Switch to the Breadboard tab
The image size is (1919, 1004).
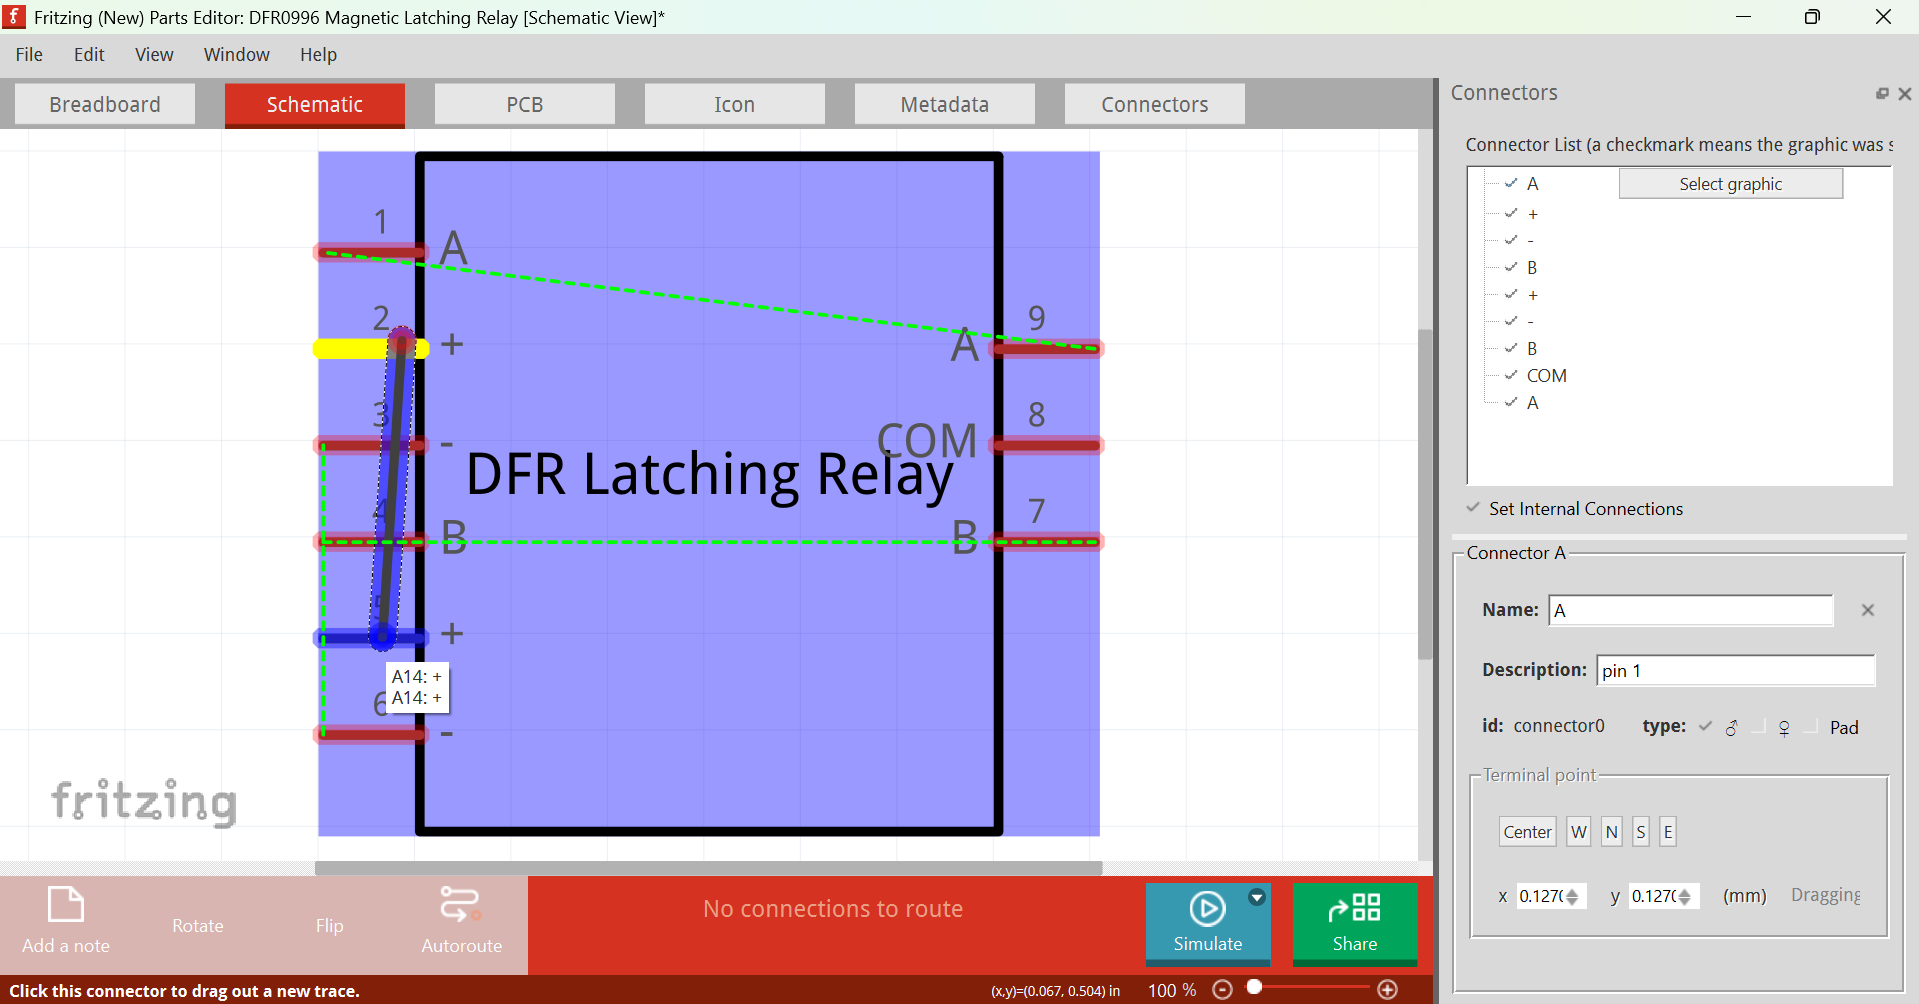click(x=105, y=104)
